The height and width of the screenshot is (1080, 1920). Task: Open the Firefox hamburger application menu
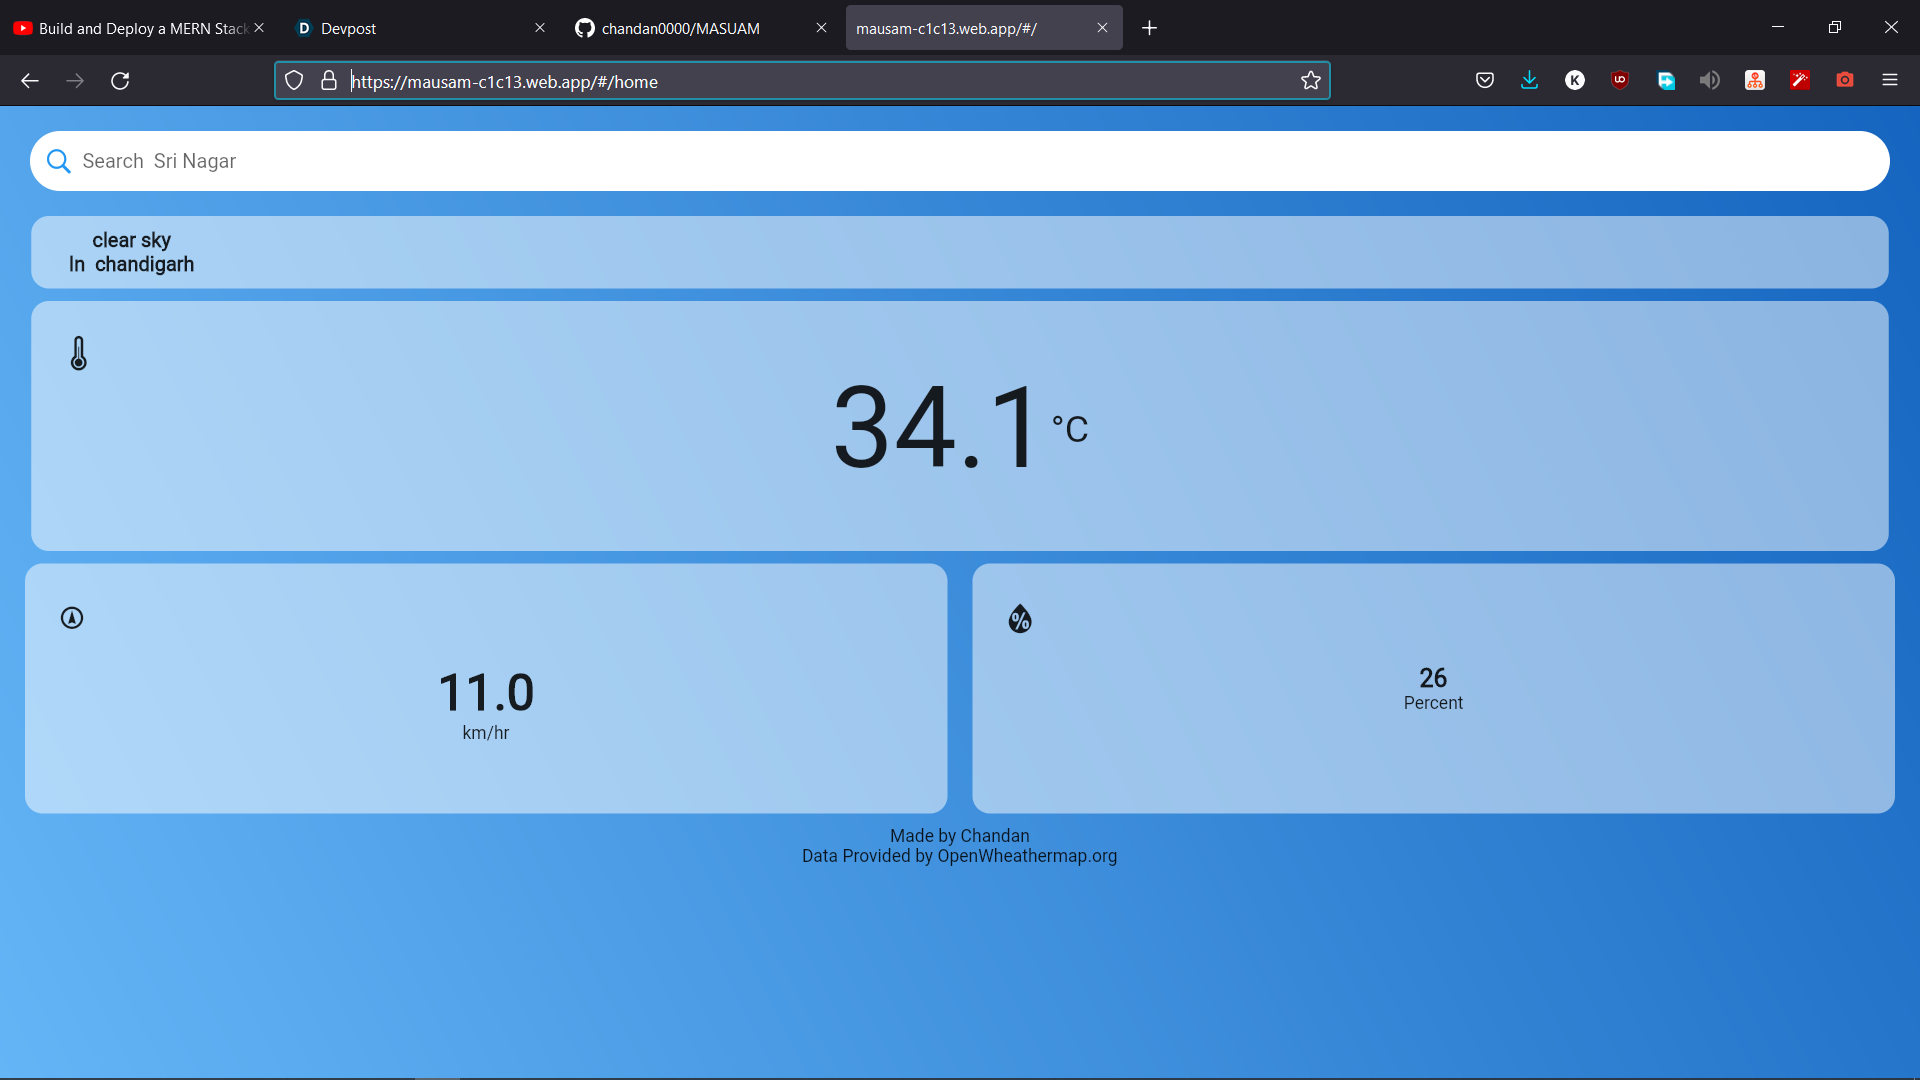point(1889,81)
